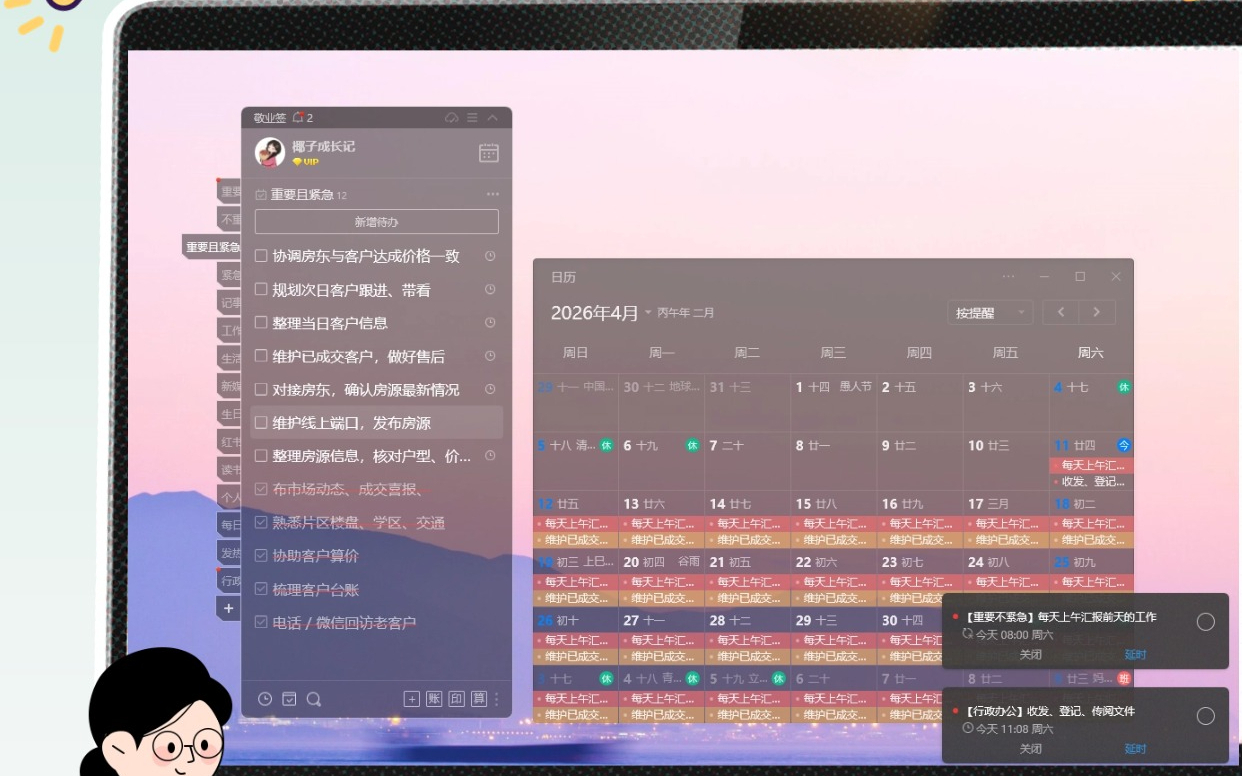Uncheck the completed 协助客户算价 task

(x=261, y=555)
